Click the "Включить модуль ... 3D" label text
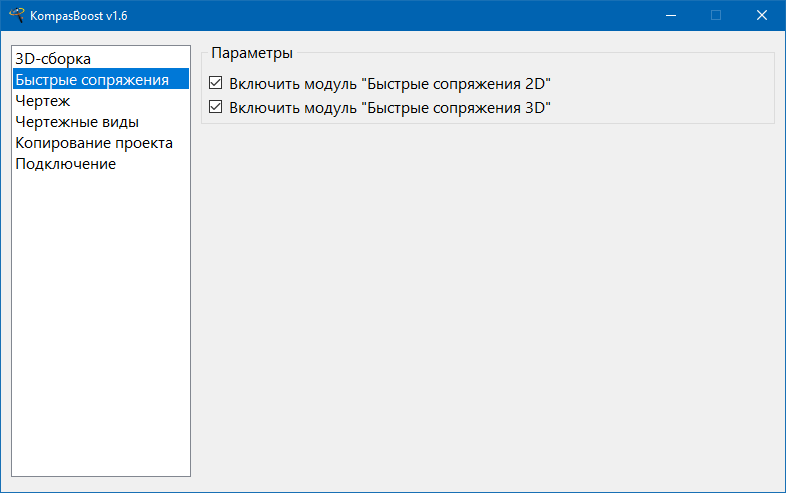This screenshot has height=493, width=786. coord(390,108)
